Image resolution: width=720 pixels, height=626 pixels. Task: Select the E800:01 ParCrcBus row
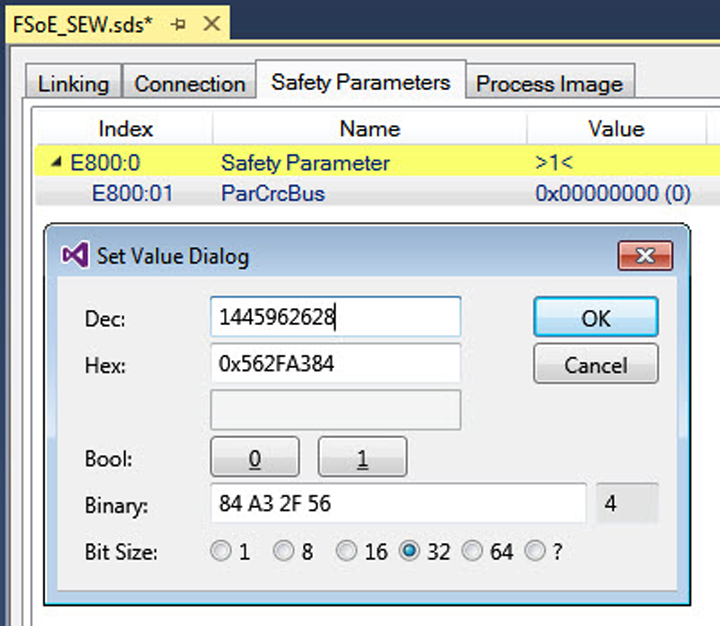(x=272, y=193)
